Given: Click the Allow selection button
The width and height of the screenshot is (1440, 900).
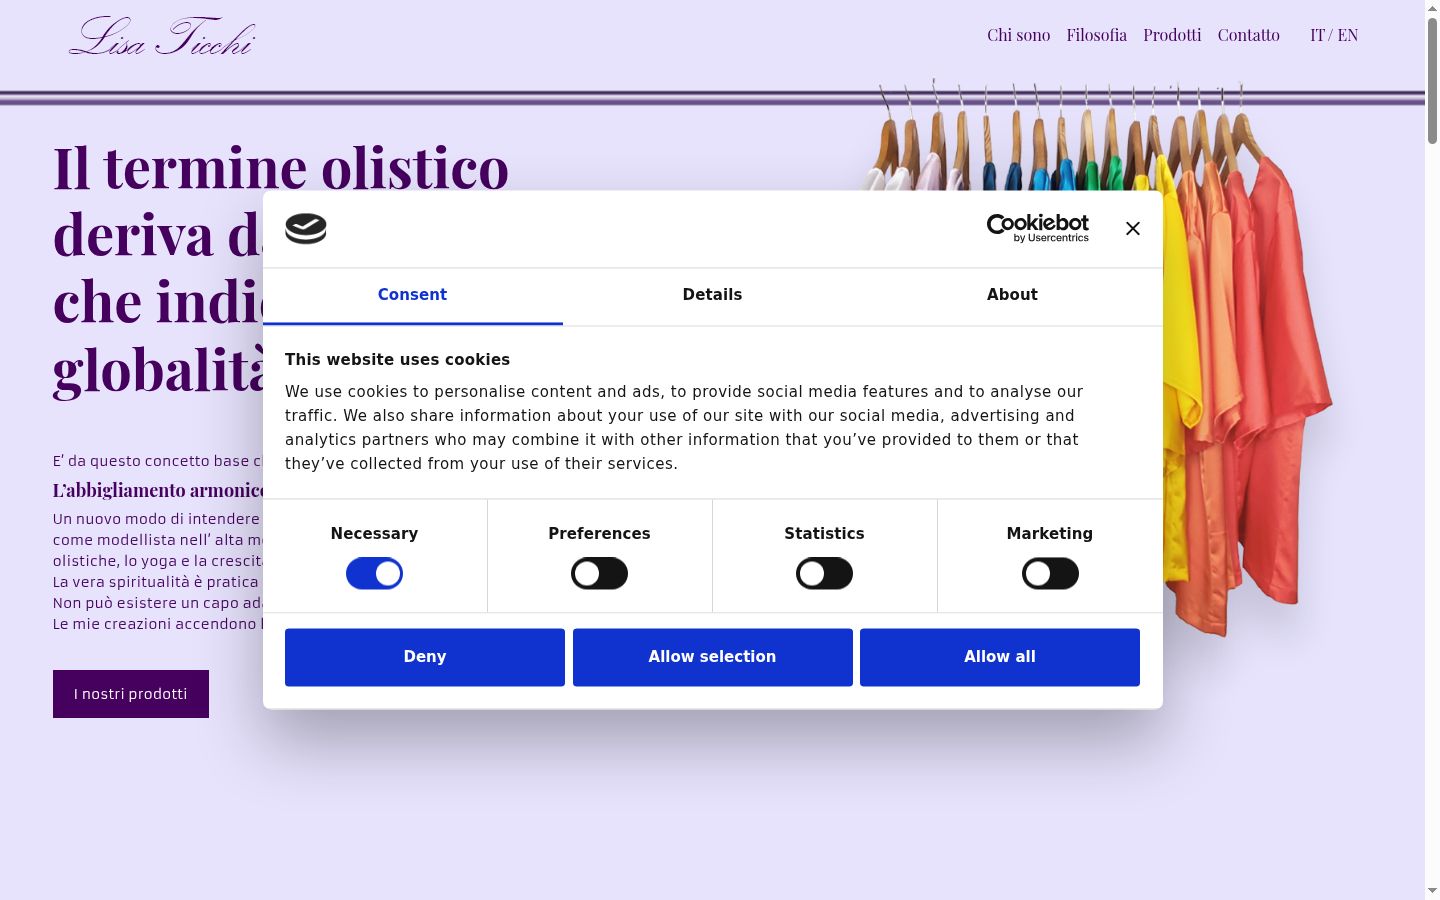Looking at the screenshot, I should 712,657.
